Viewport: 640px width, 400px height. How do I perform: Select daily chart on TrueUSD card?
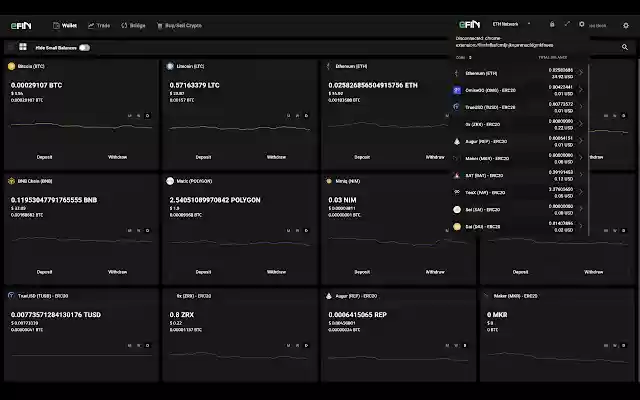point(148,346)
